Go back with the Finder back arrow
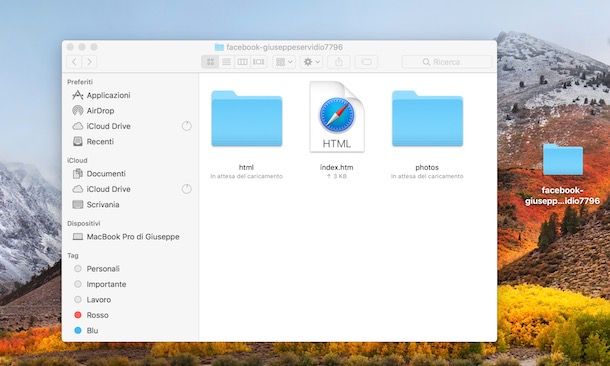This screenshot has width=610, height=366. (x=75, y=62)
